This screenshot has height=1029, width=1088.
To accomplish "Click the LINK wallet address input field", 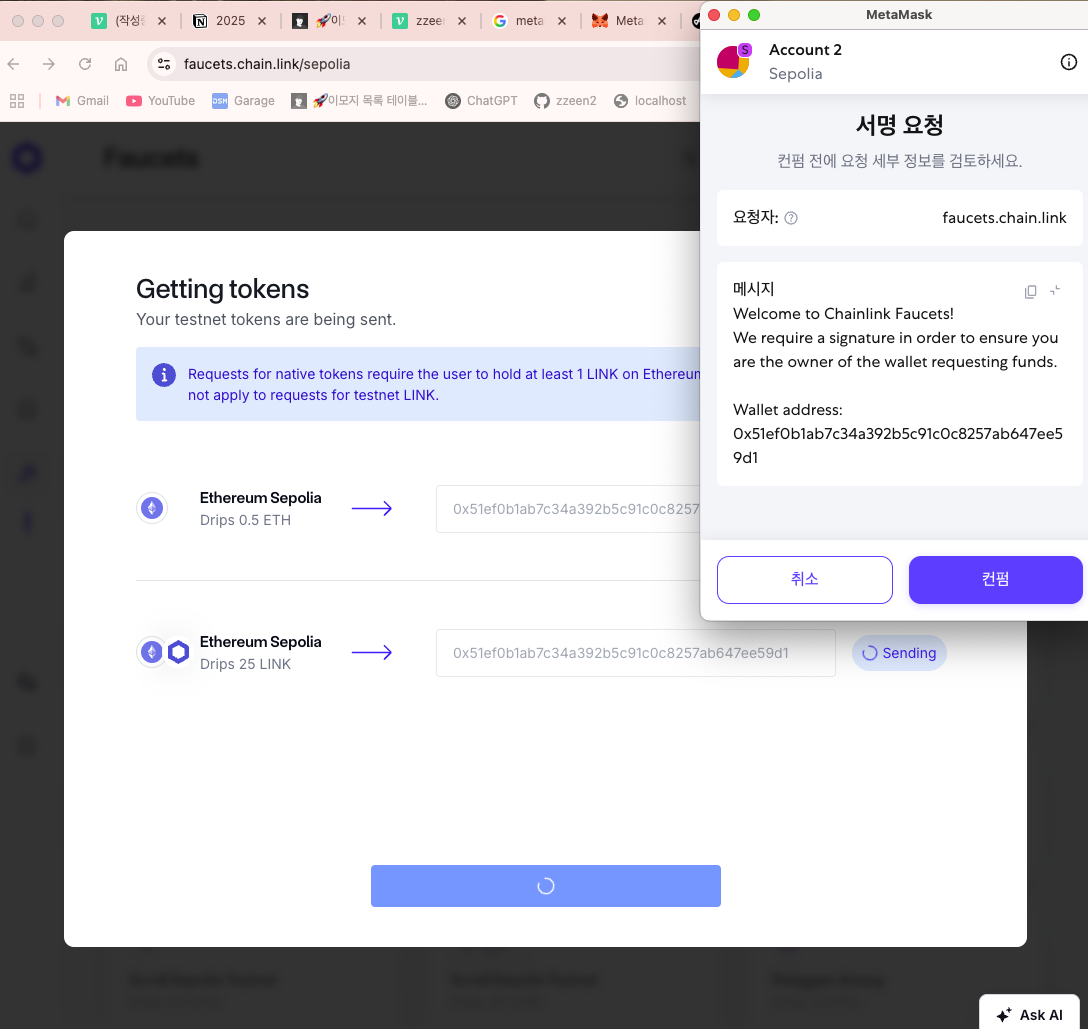I will coord(636,652).
